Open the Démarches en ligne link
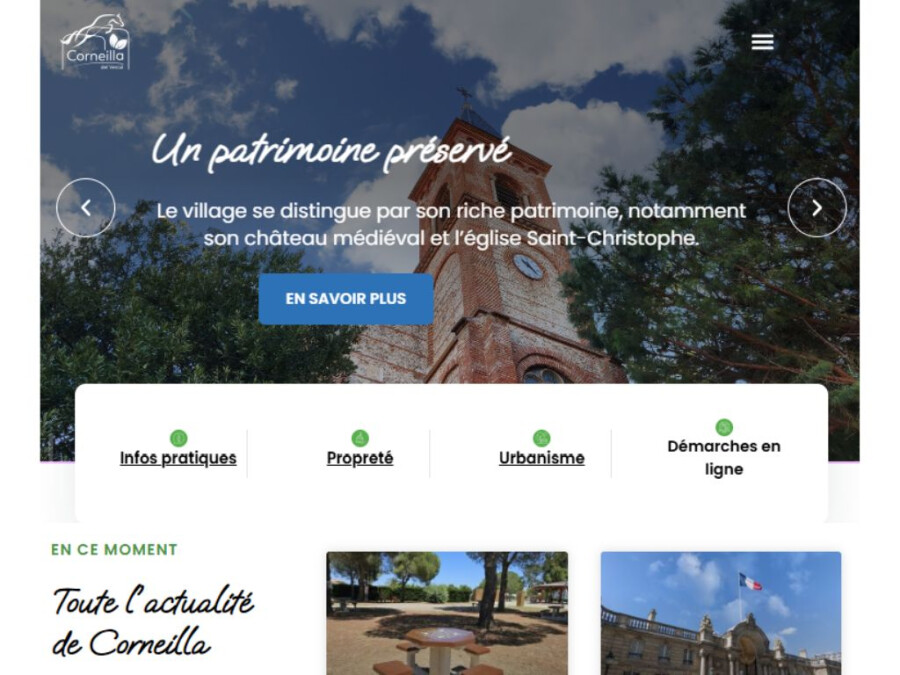This screenshot has height=675, width=900. (724, 457)
